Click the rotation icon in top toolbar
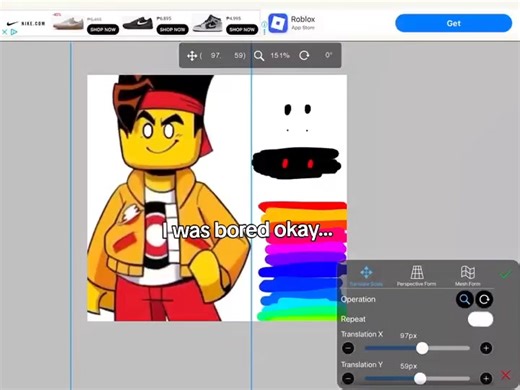Viewport: 520px width, 390px height. pos(304,55)
